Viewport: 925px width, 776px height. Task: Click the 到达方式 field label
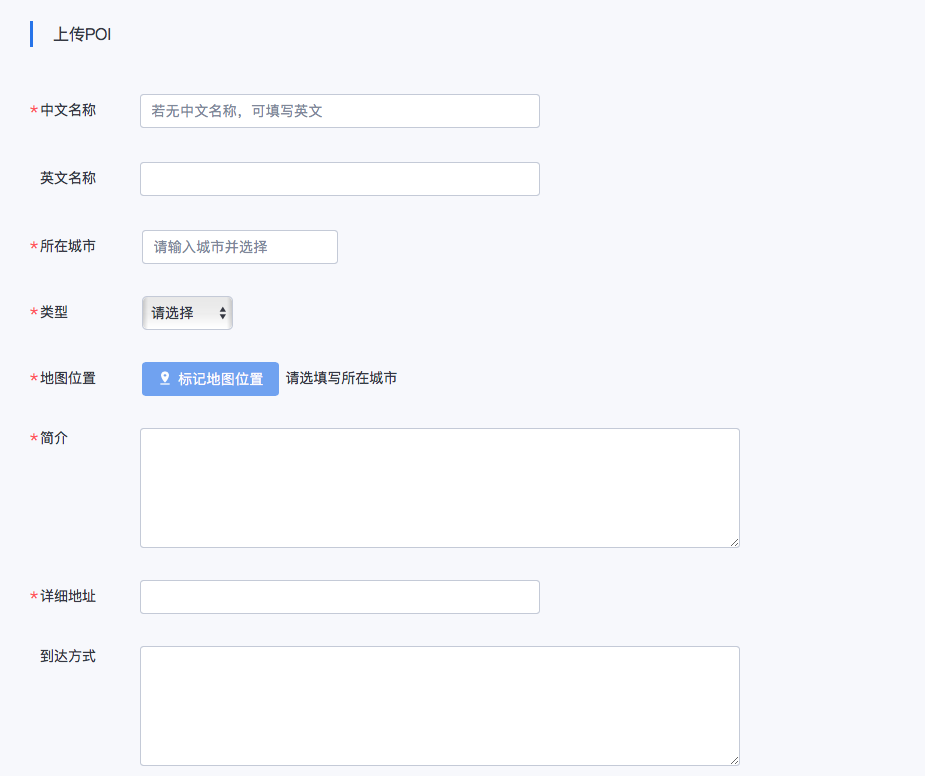(68, 656)
